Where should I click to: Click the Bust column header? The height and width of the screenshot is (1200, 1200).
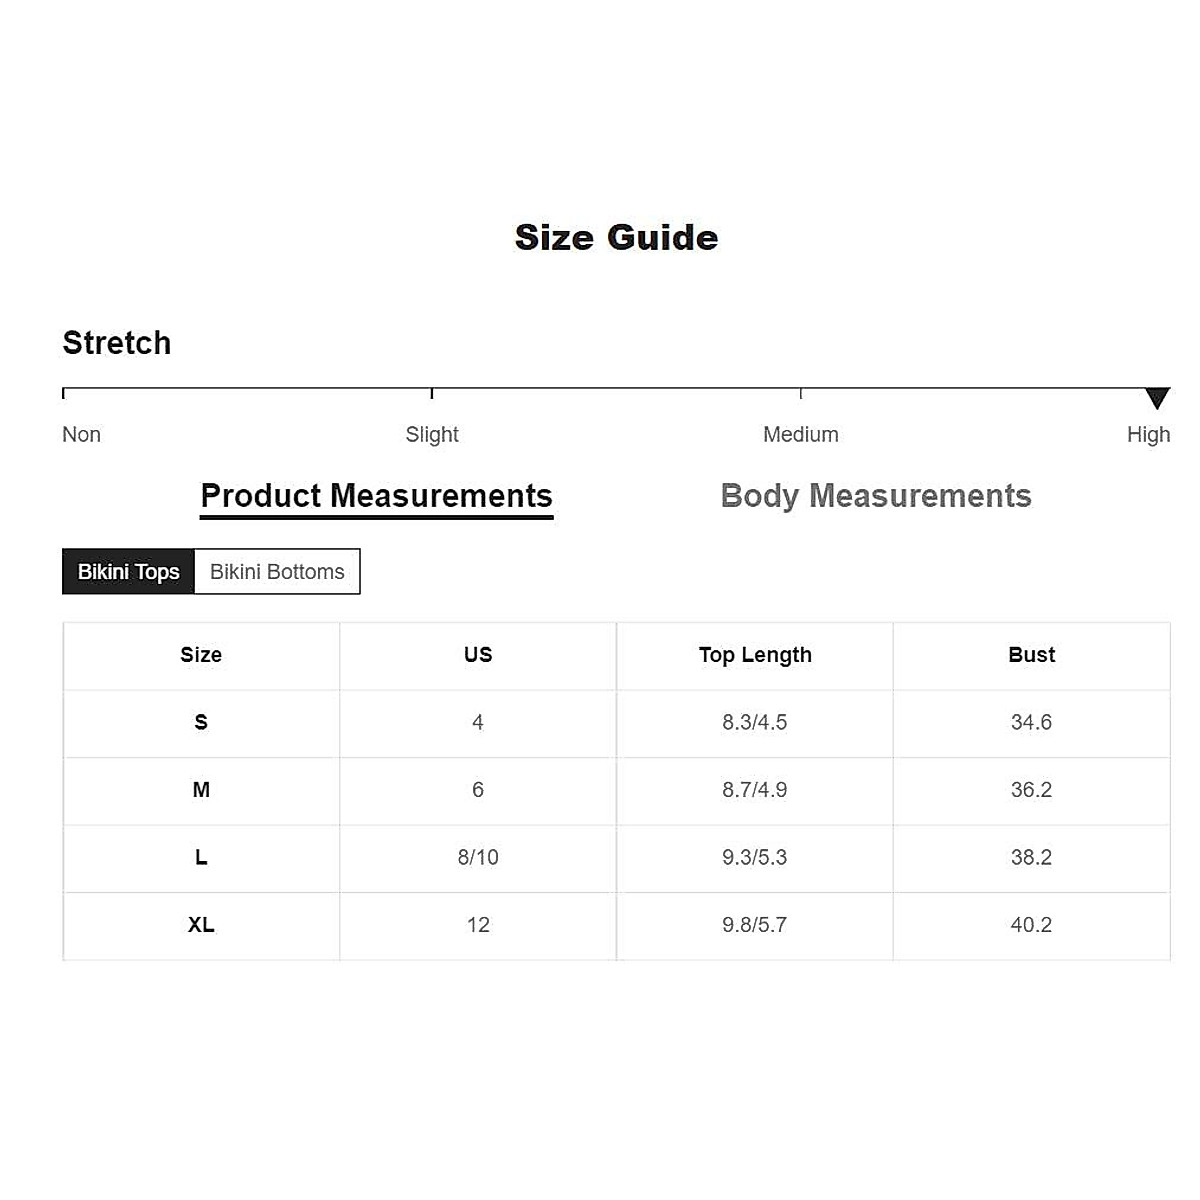tap(1031, 655)
